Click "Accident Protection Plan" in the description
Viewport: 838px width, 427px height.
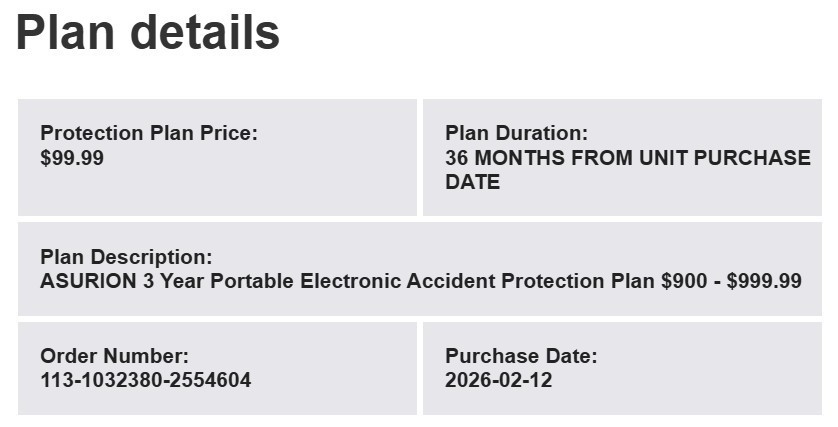tap(531, 281)
